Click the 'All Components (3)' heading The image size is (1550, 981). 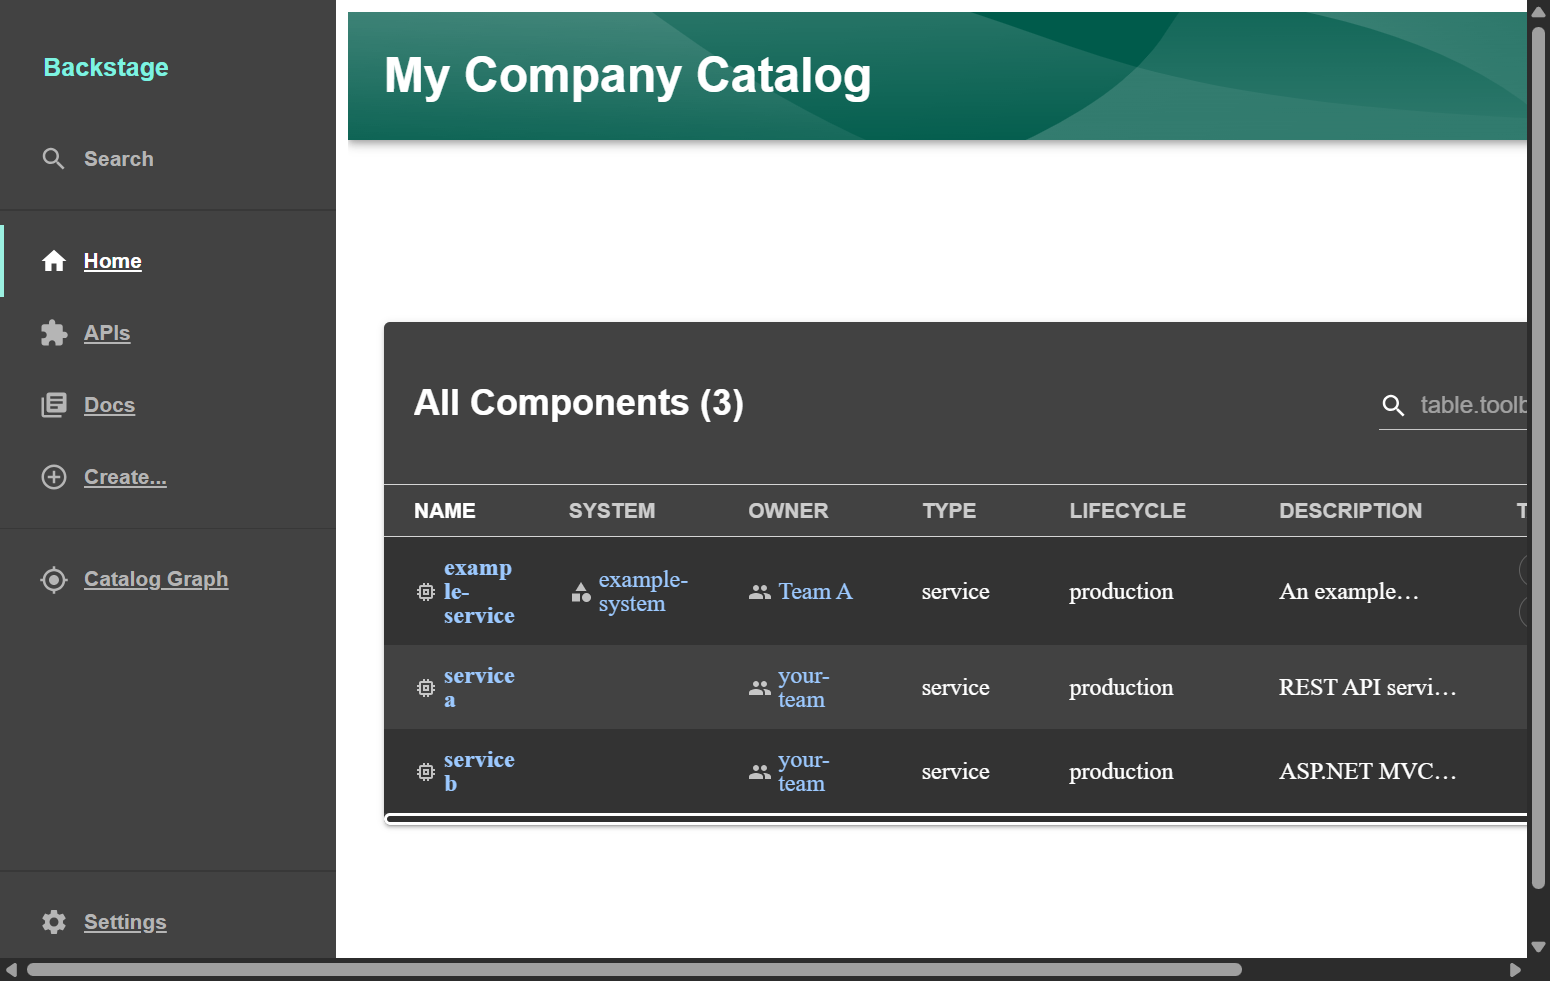click(579, 403)
